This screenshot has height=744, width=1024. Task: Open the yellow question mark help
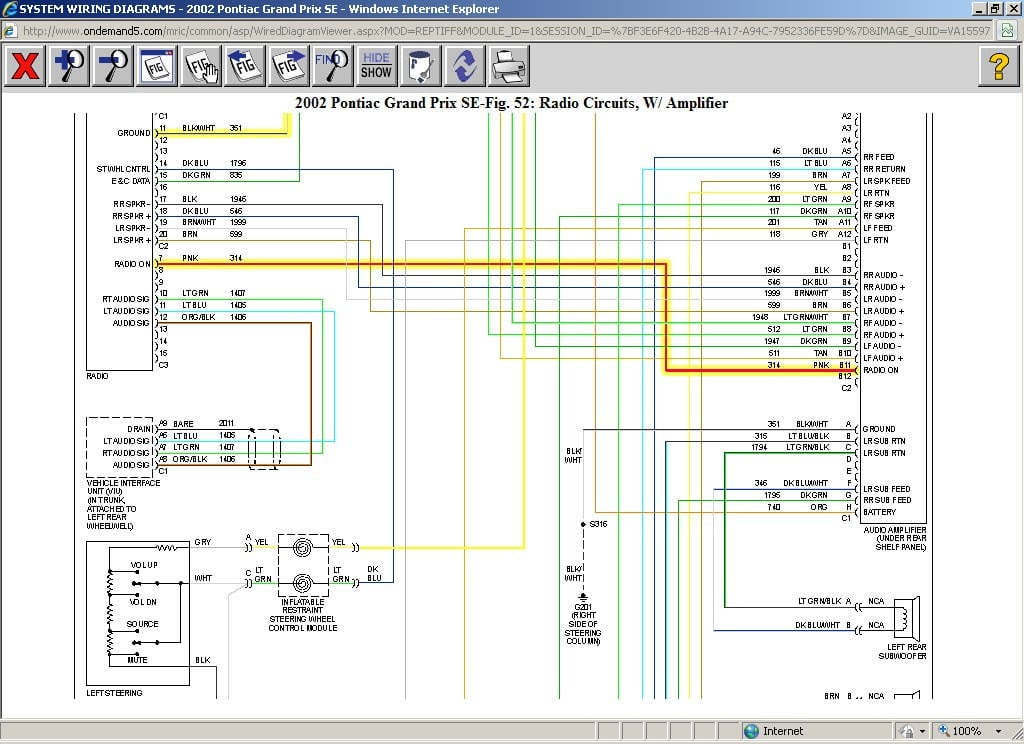click(999, 65)
